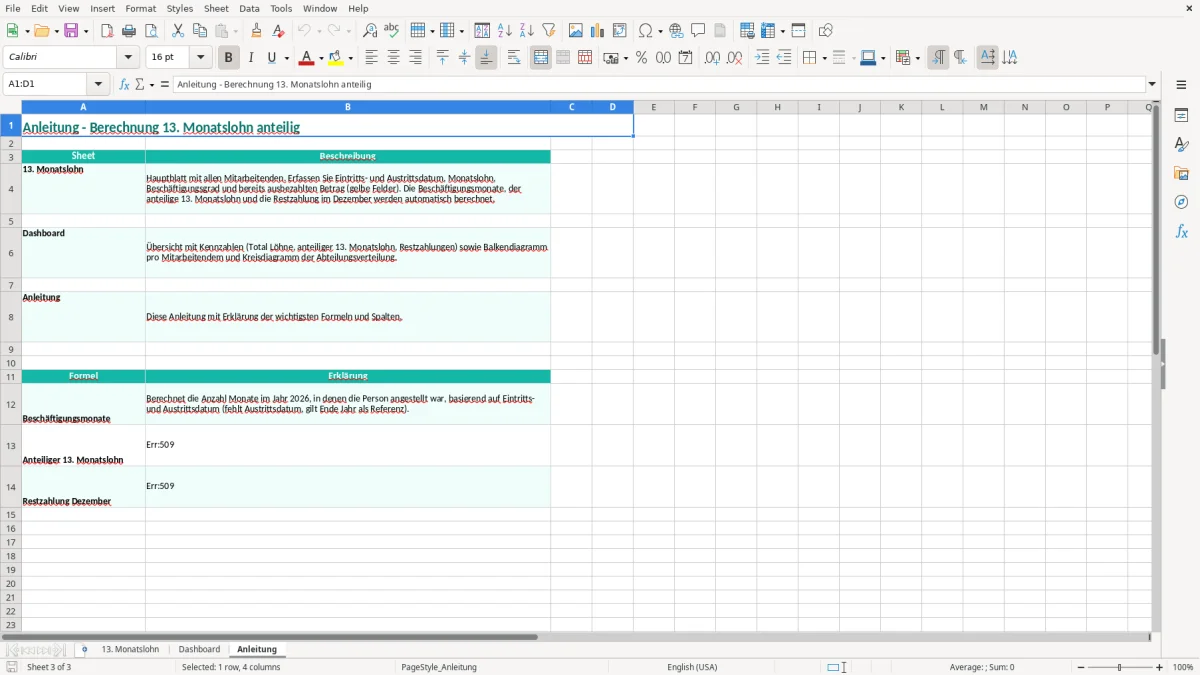Insert a hyperlink
Screen dimensions: 1200x675
(677, 31)
